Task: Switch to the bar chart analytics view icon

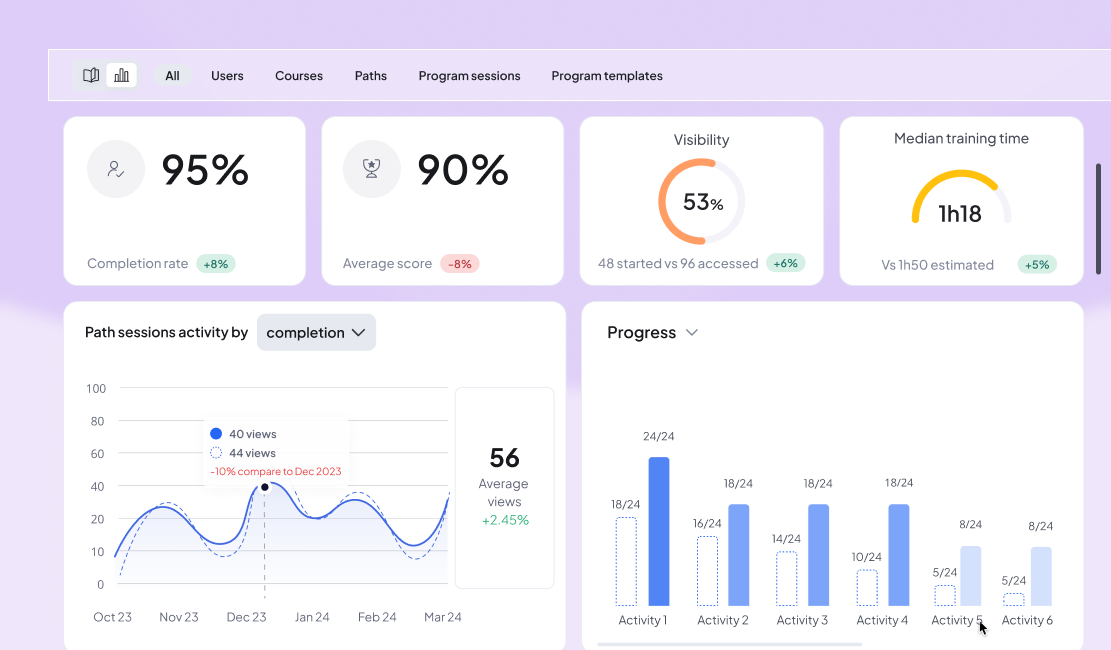Action: click(x=121, y=75)
